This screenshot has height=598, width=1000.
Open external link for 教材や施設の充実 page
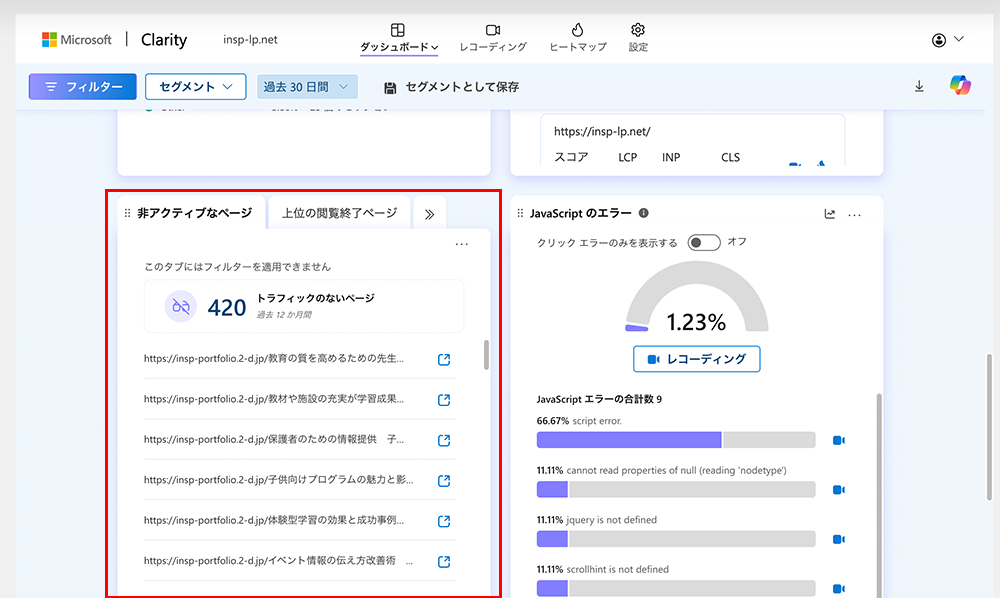(444, 400)
